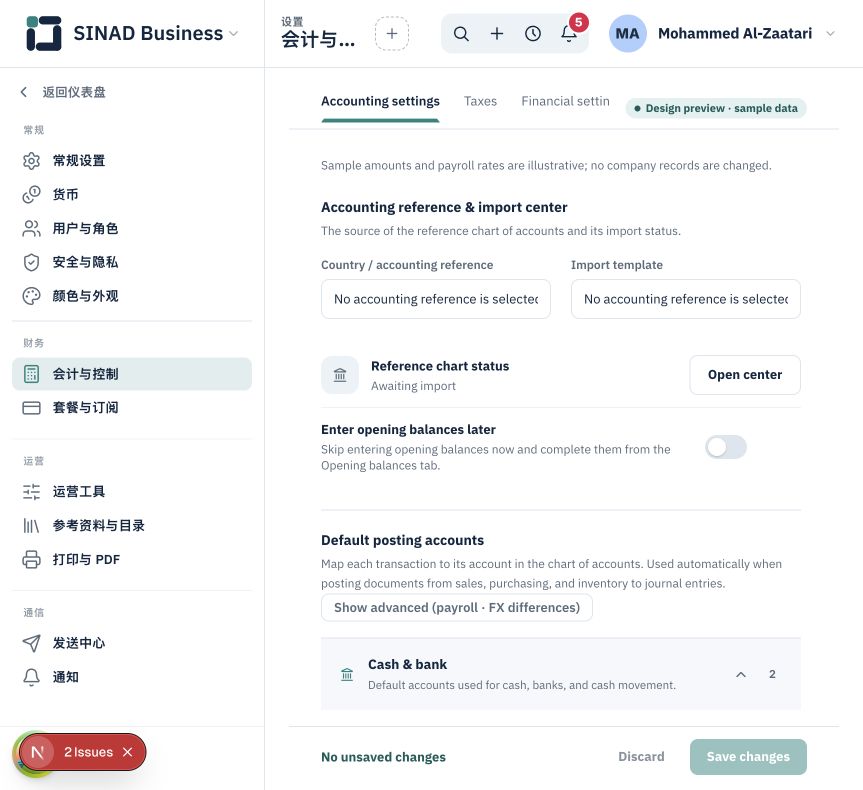Screen dimensions: 863x790
Task: Click the coins icon for 货币
Action: 31,194
